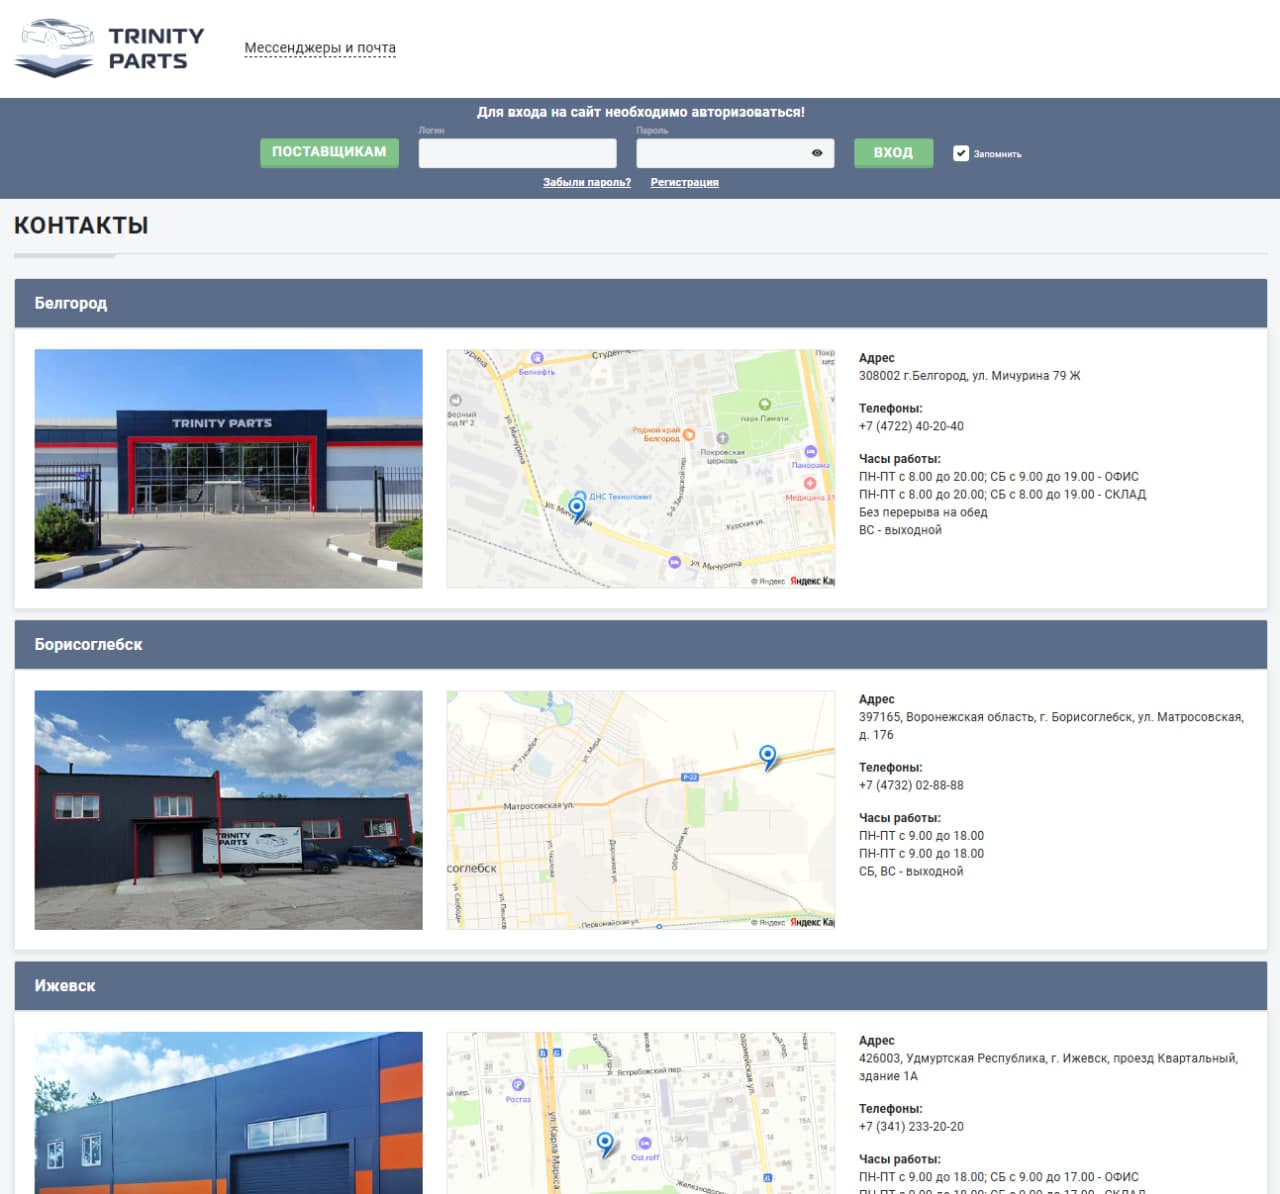
Task: Open the Borisoglebsk warehouse photo
Action: (x=228, y=810)
